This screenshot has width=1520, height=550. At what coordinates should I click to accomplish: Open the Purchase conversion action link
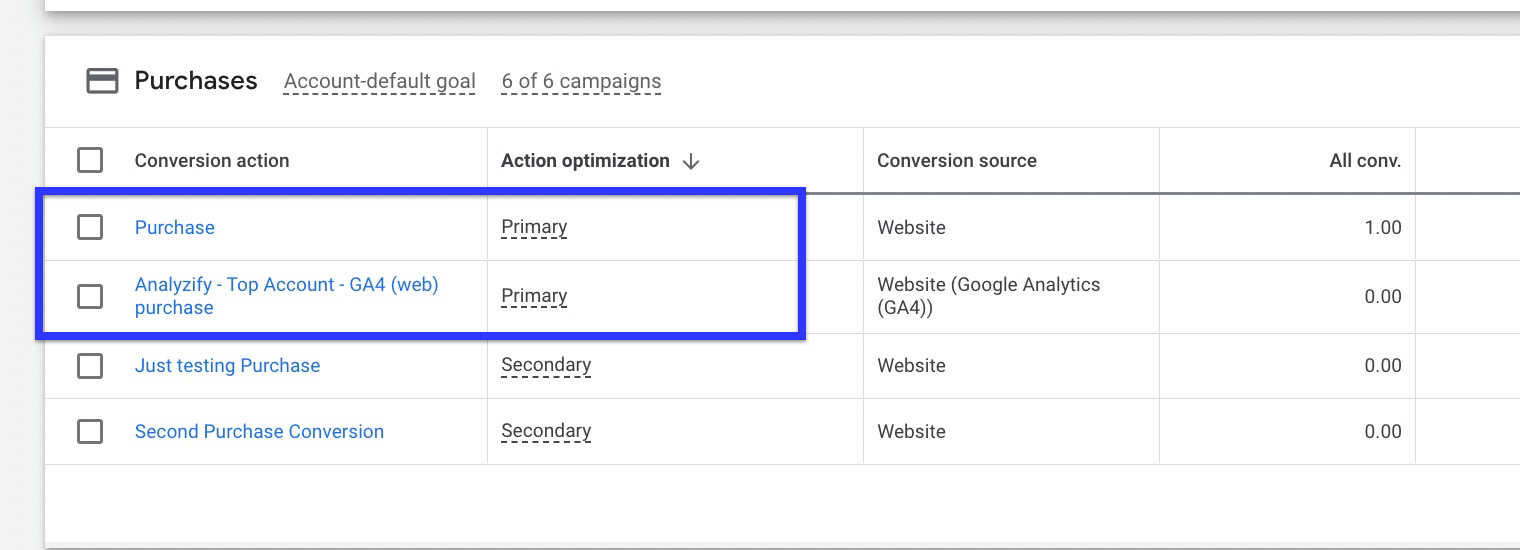click(x=175, y=227)
